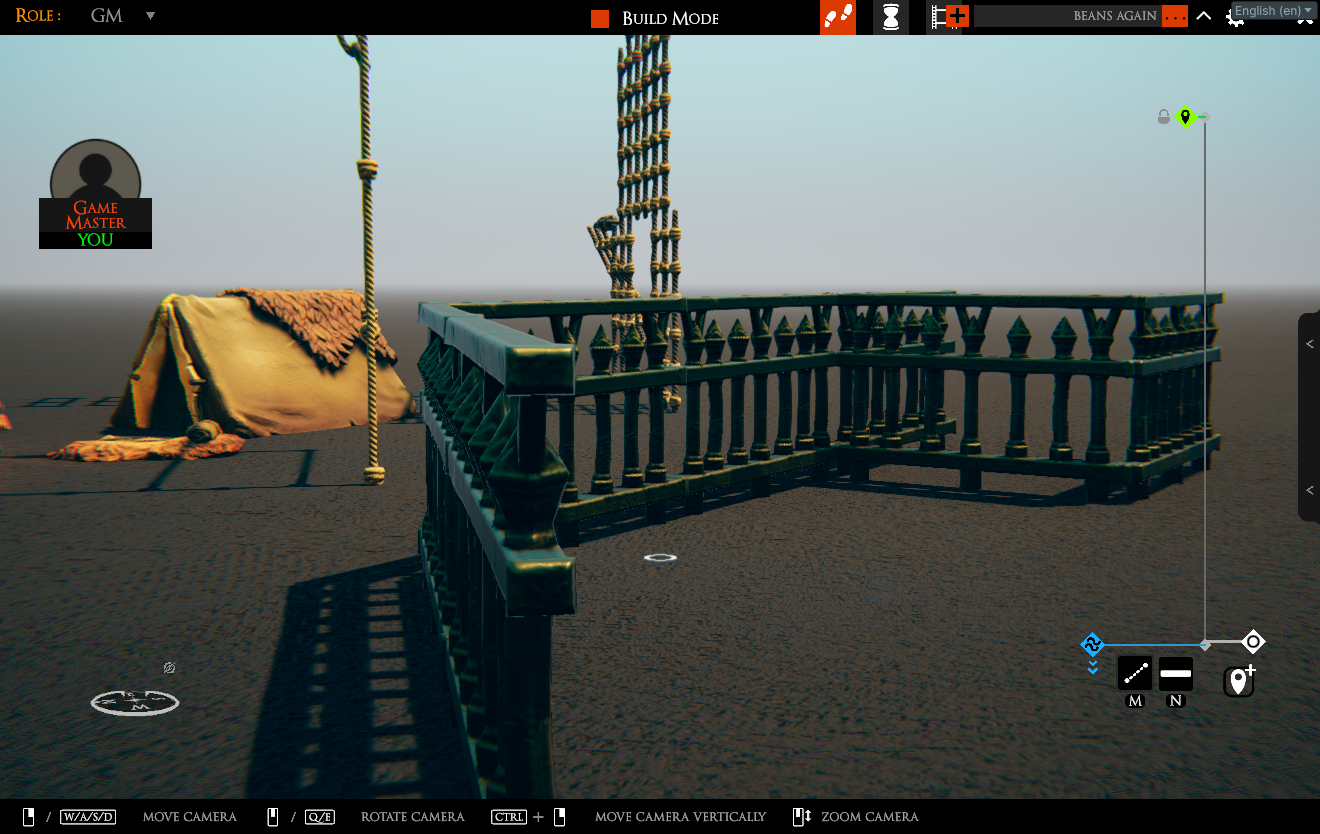Select the flat bar tool labeled N

tap(1176, 674)
